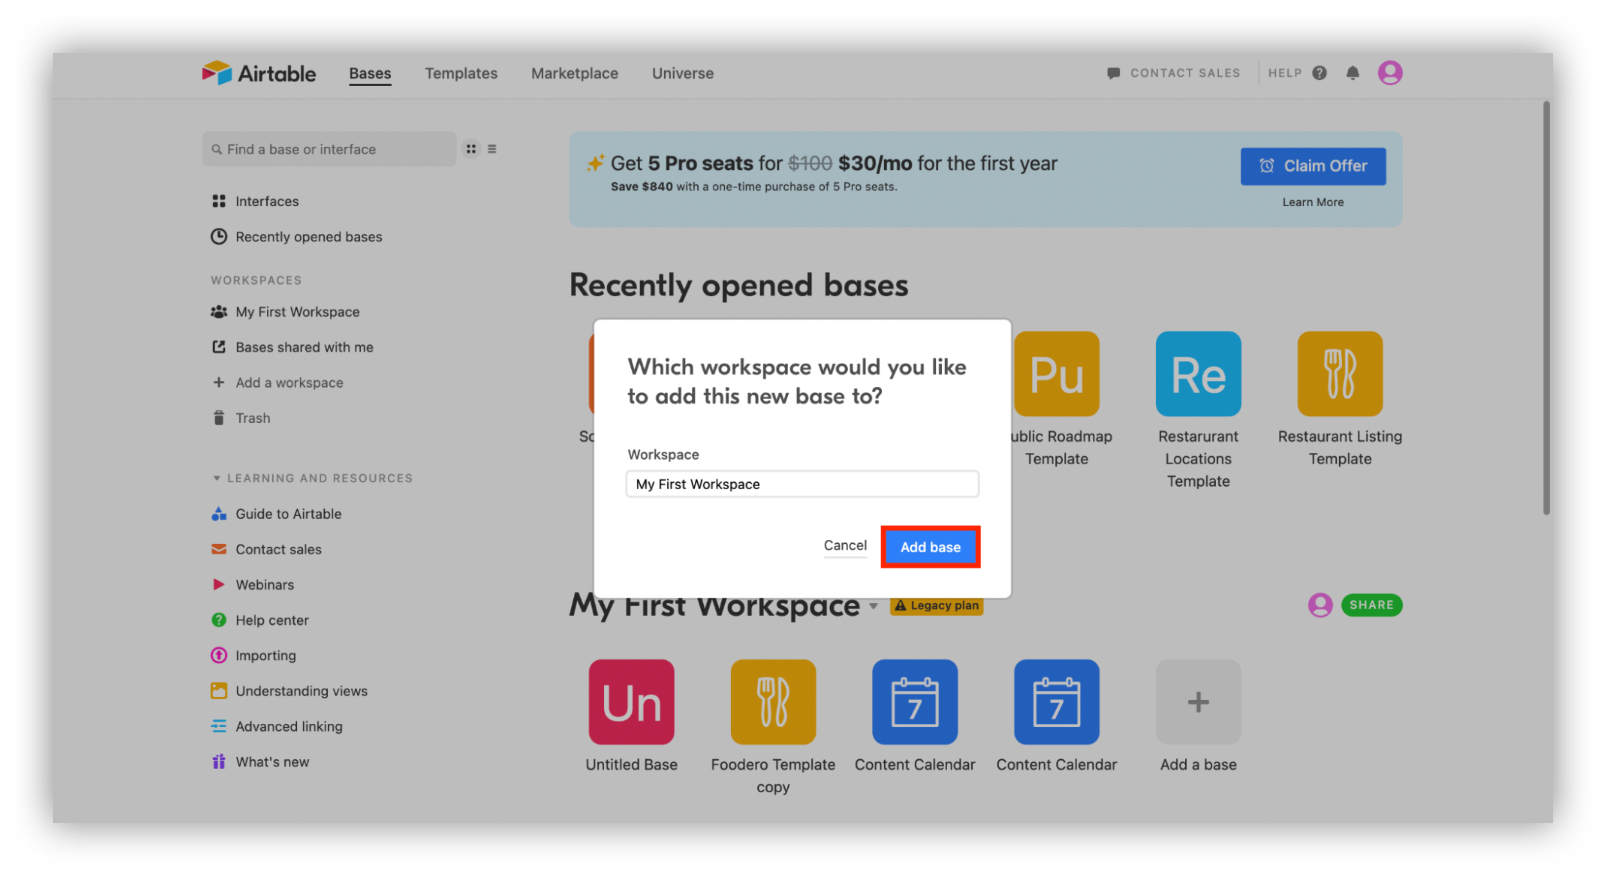Screen dimensions: 1606x876
Task: Open the Untitled Base icon
Action: (631, 702)
